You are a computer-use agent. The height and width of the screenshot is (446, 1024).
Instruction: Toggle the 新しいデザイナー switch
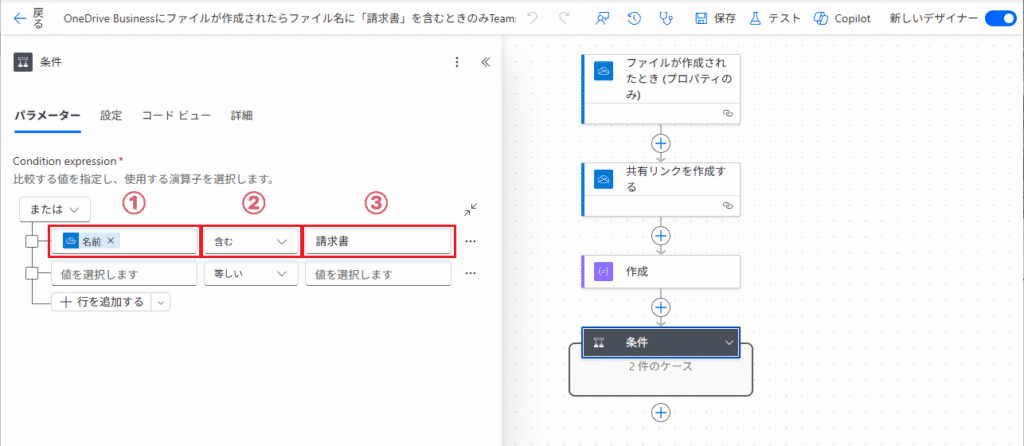click(x=999, y=18)
